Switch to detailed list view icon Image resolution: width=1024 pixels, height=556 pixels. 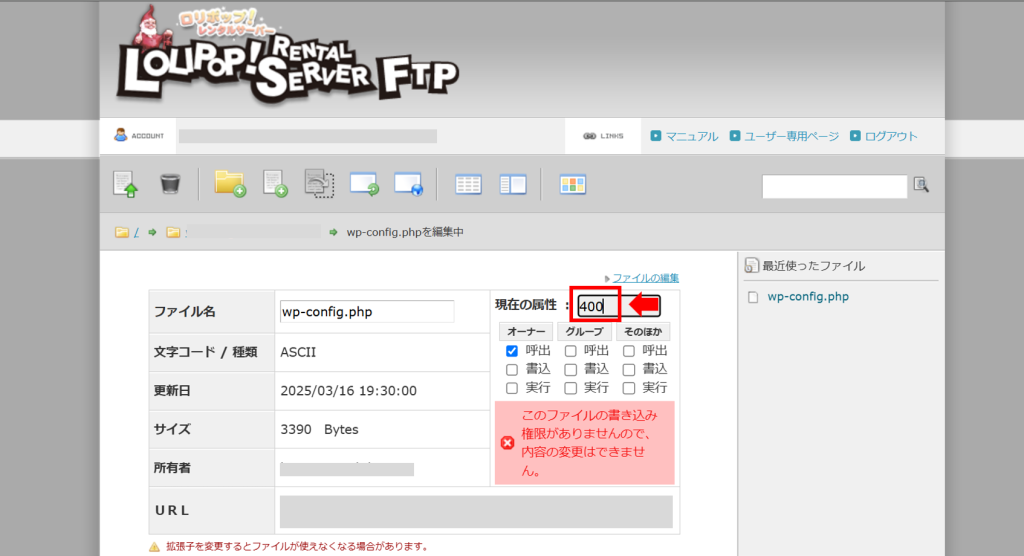point(468,184)
